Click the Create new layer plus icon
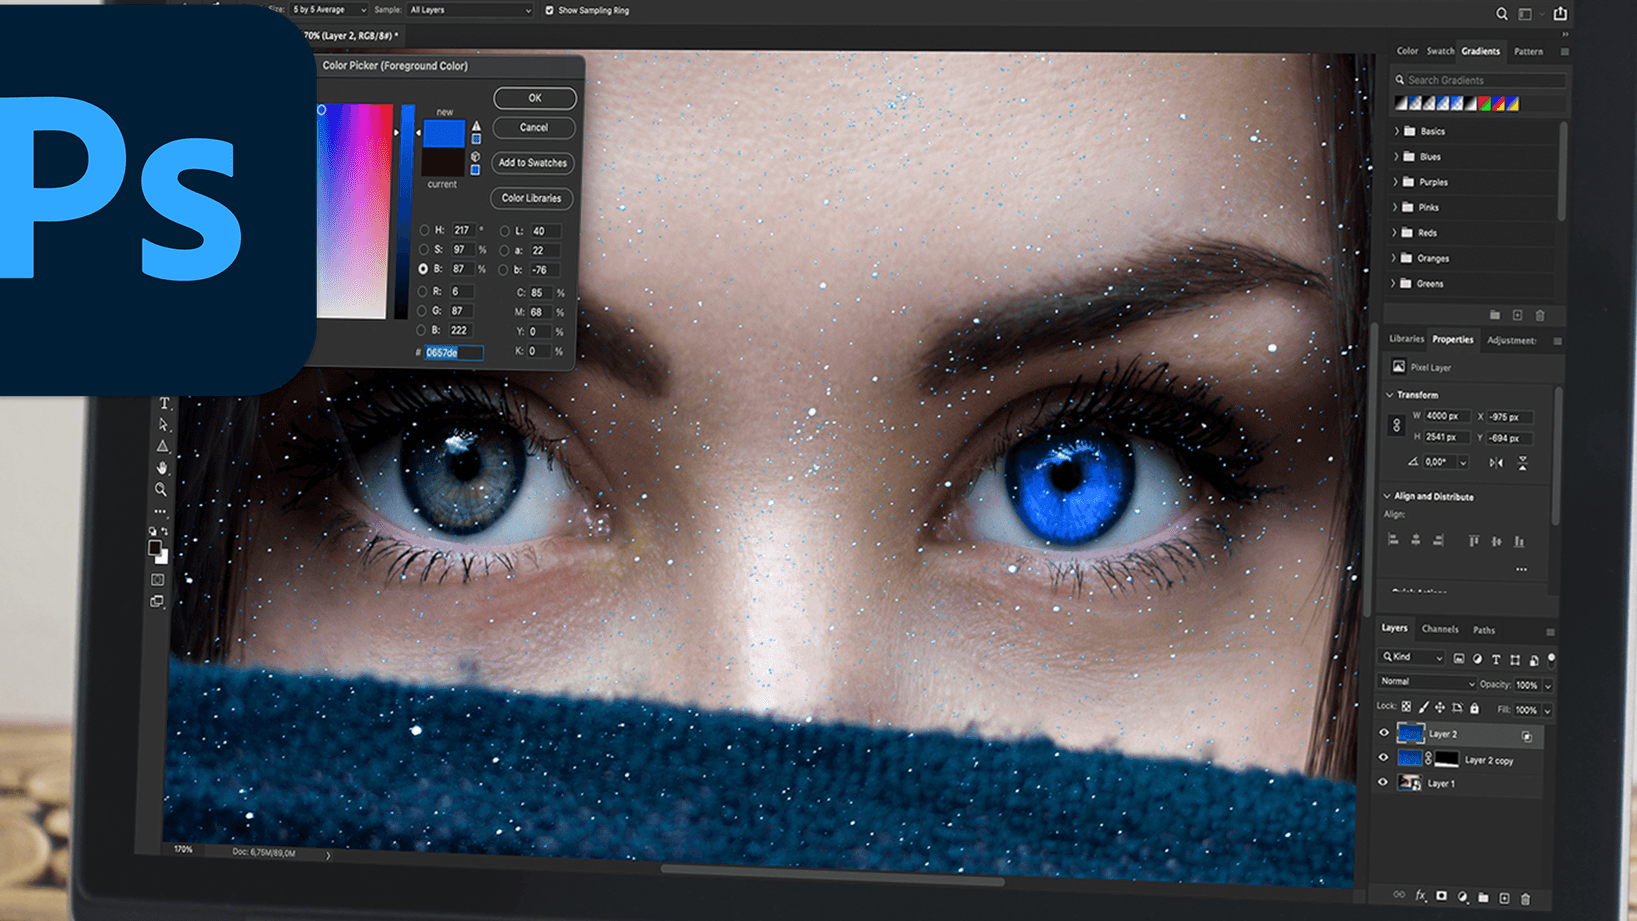The width and height of the screenshot is (1637, 921). [x=1504, y=898]
